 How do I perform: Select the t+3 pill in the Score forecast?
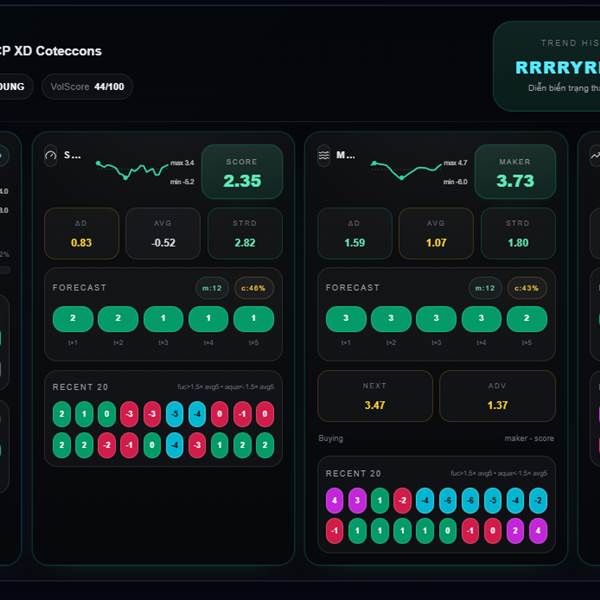(x=163, y=318)
